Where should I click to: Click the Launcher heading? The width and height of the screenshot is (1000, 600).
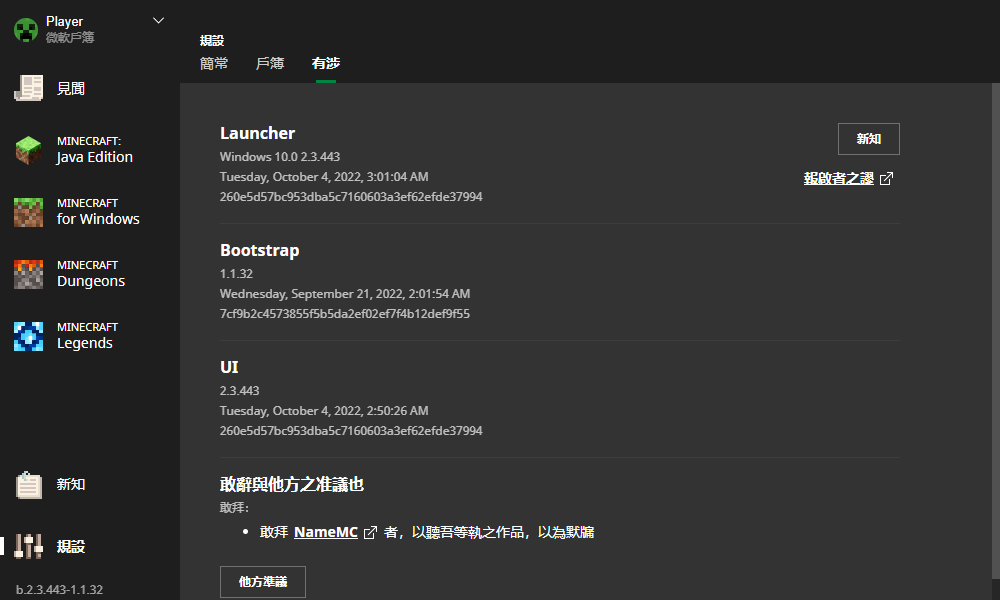pyautogui.click(x=258, y=133)
